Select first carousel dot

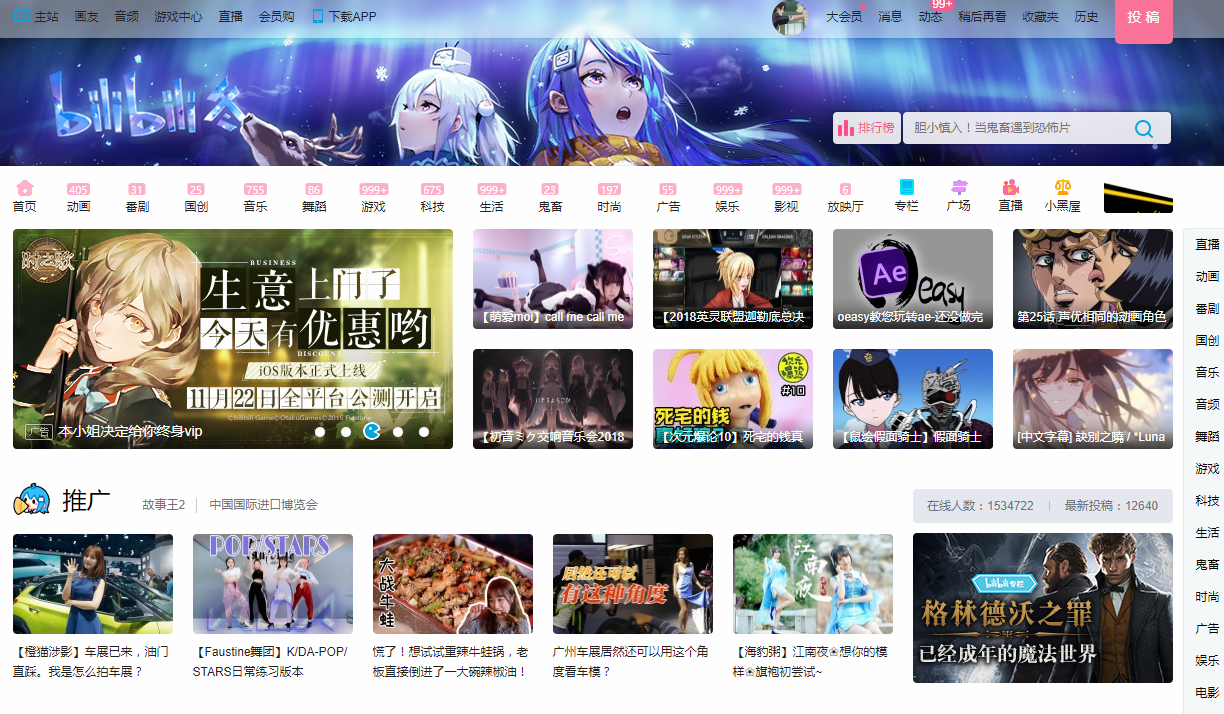click(320, 432)
